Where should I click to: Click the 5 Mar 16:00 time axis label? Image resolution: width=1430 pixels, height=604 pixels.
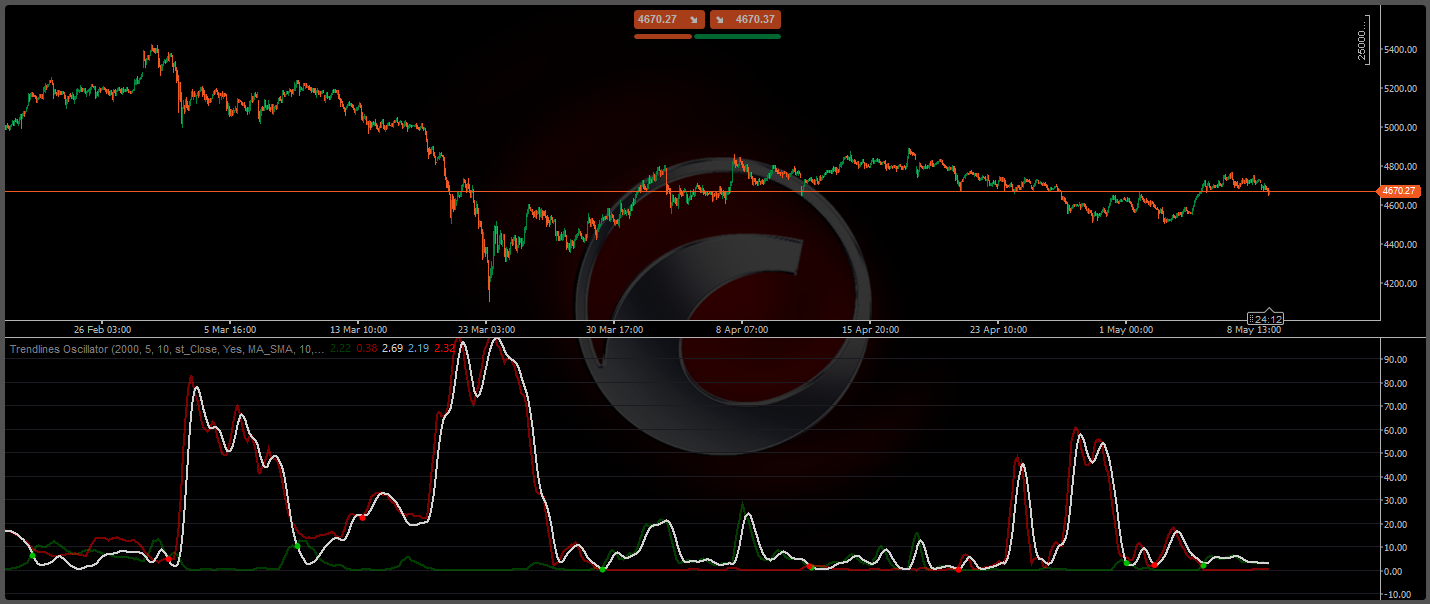coord(229,329)
